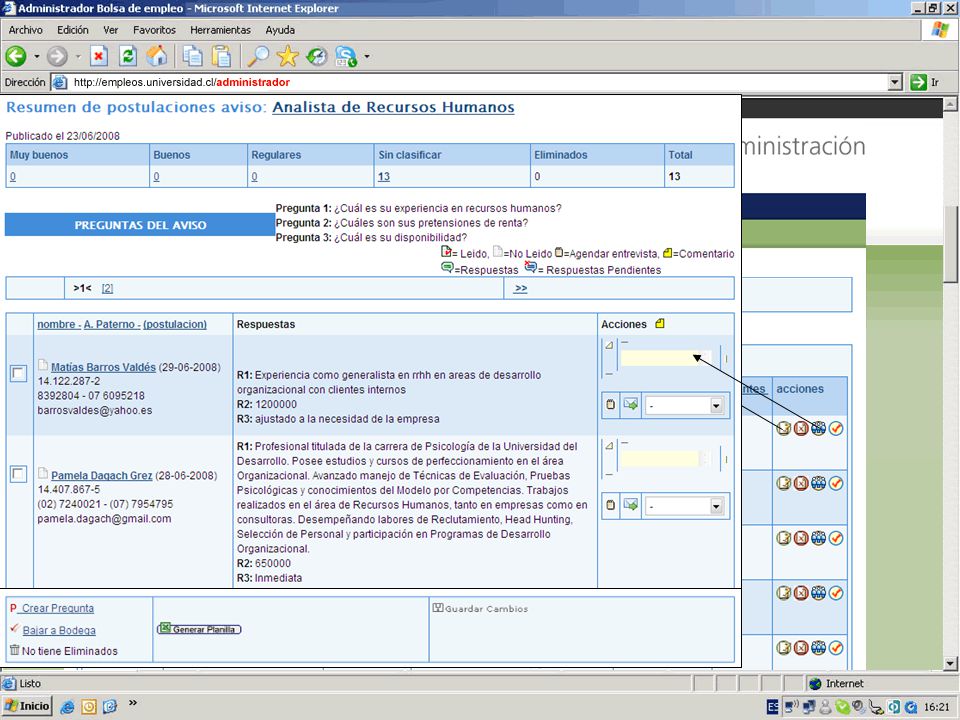Open Skype toolbar dropdown arrow
This screenshot has height=720, width=960.
[x=367, y=56]
